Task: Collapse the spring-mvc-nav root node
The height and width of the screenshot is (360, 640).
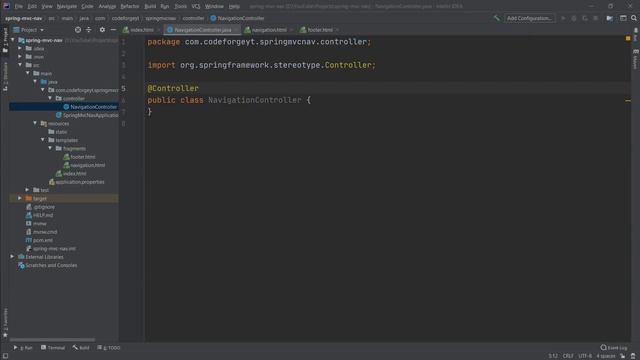Action: pyautogui.click(x=13, y=40)
